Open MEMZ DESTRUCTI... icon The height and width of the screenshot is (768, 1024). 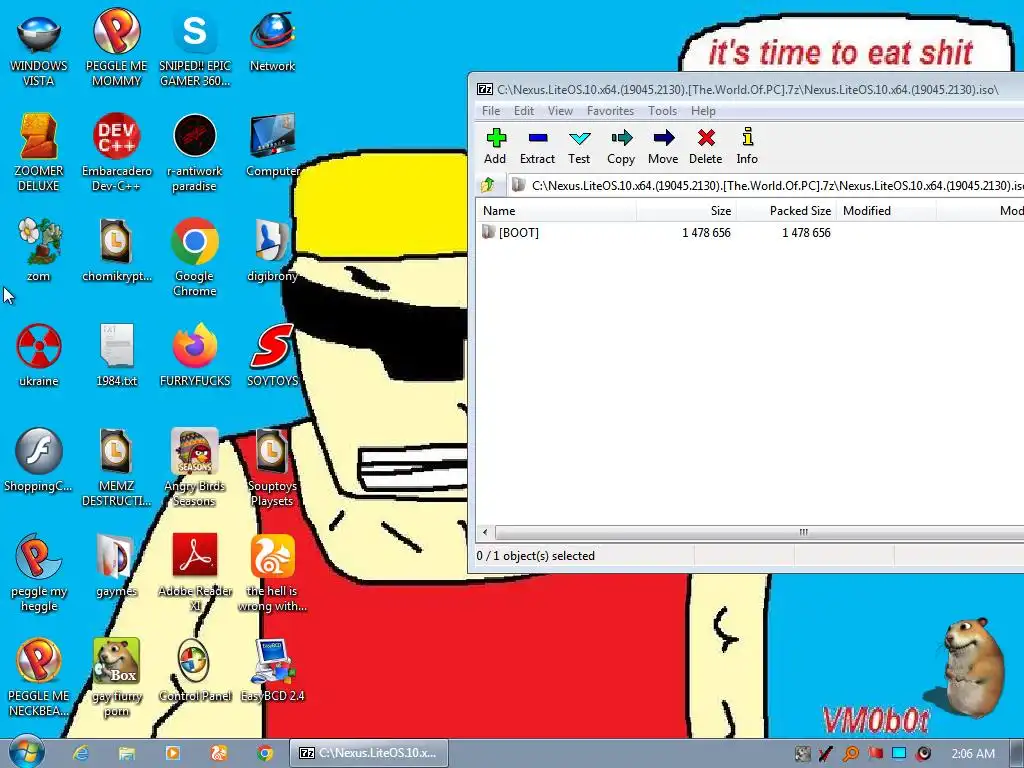click(x=116, y=468)
